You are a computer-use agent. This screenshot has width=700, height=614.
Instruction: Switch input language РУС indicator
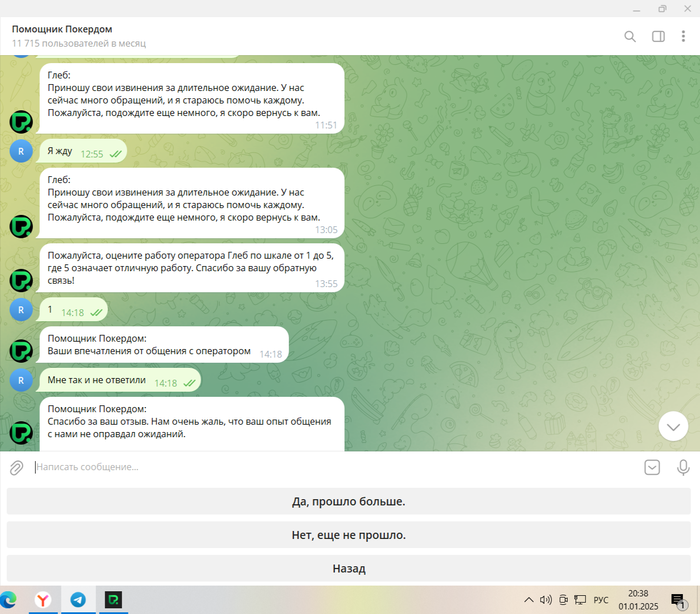pos(601,600)
